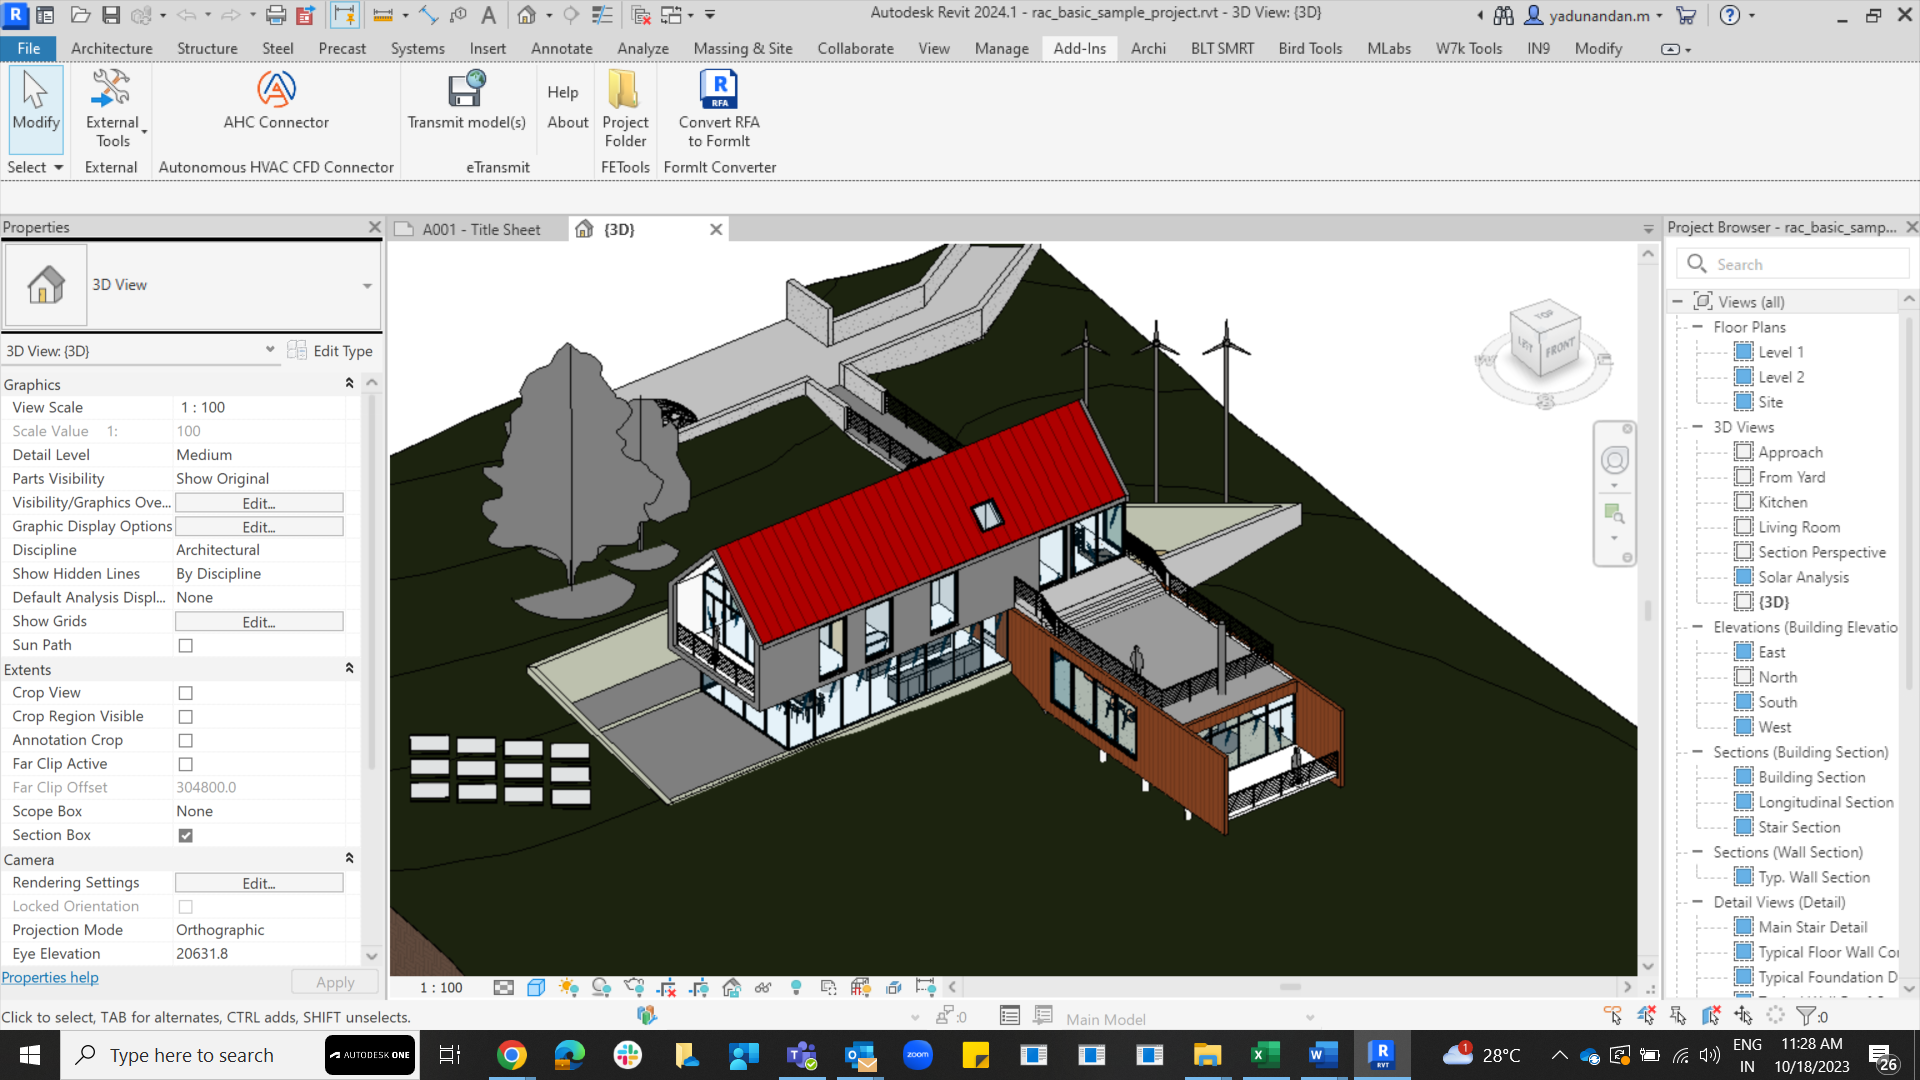Check the Crop View checkbox
Viewport: 1920px width, 1080px height.
pyautogui.click(x=185, y=693)
